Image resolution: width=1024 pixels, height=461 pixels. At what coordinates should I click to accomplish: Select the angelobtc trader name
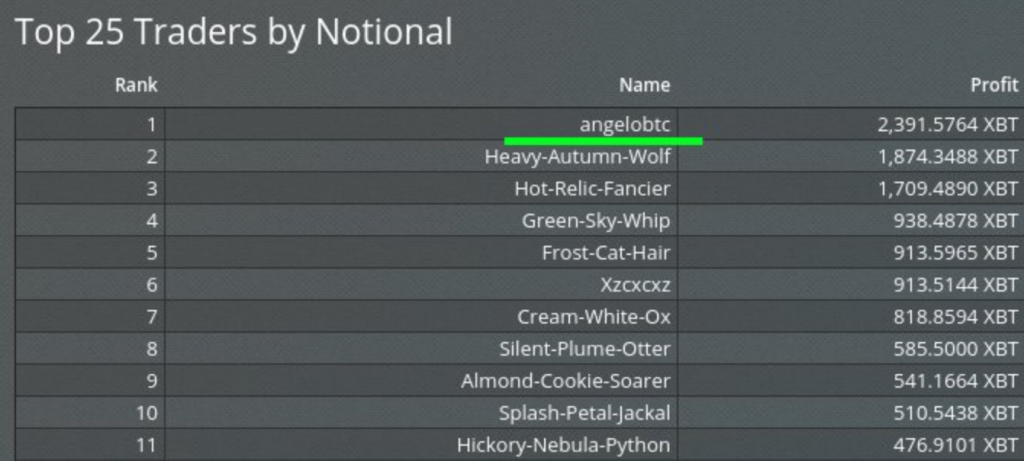pos(625,125)
